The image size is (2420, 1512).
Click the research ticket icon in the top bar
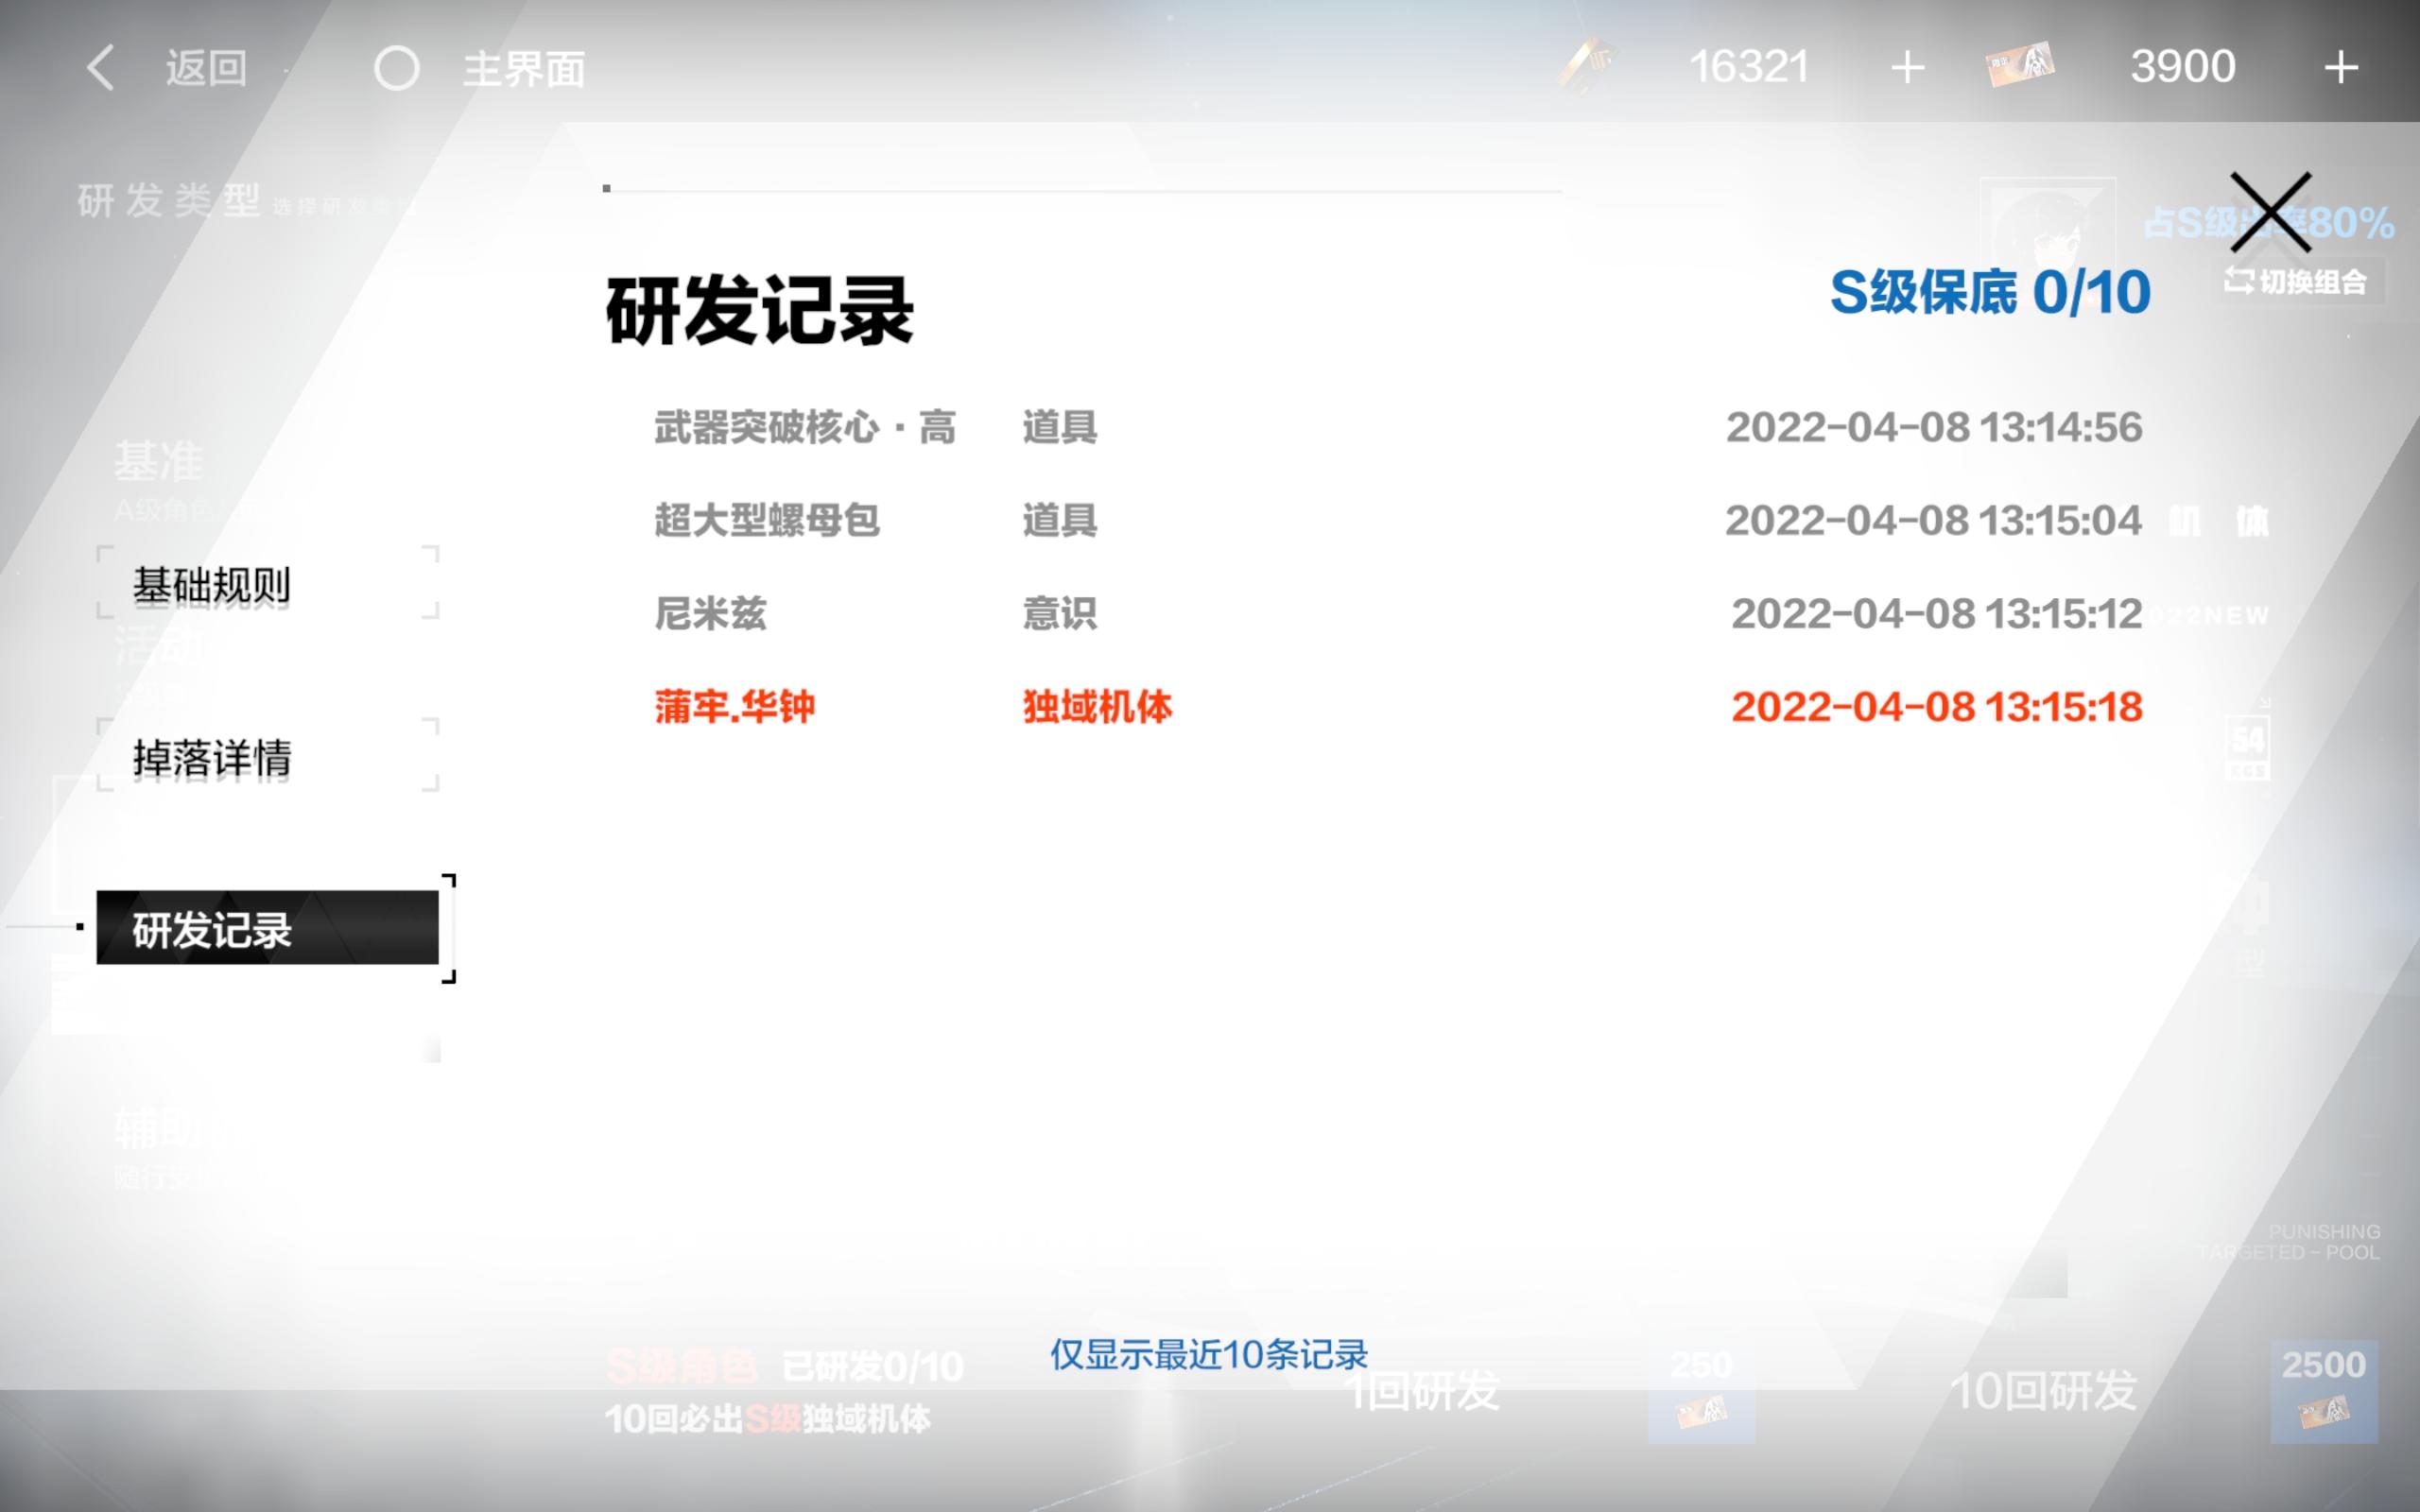[x=2020, y=66]
